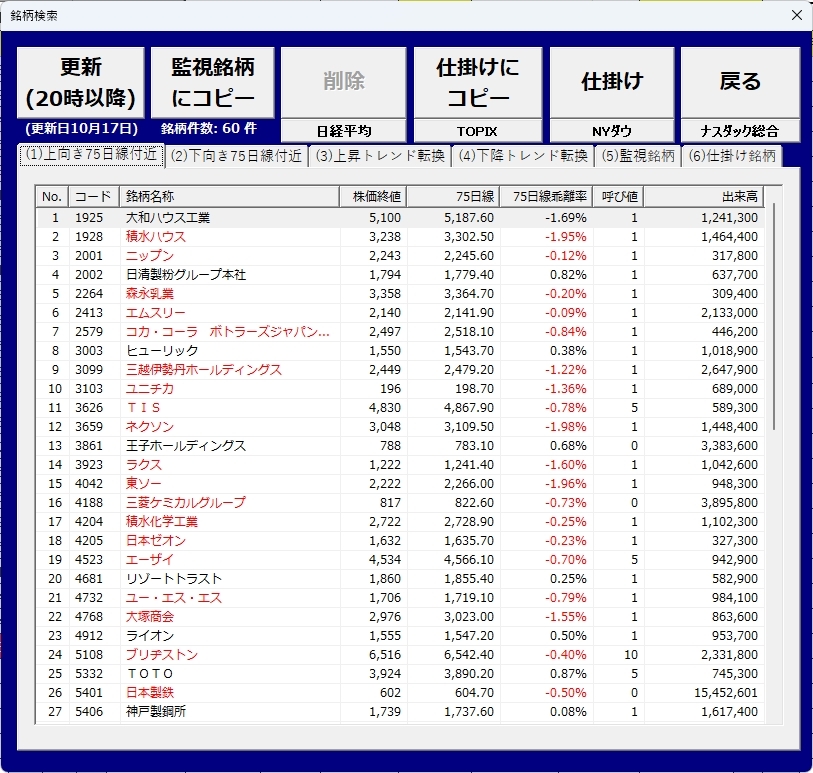The width and height of the screenshot is (813, 773).
Task: Click the 戻る button
Action: (x=740, y=83)
